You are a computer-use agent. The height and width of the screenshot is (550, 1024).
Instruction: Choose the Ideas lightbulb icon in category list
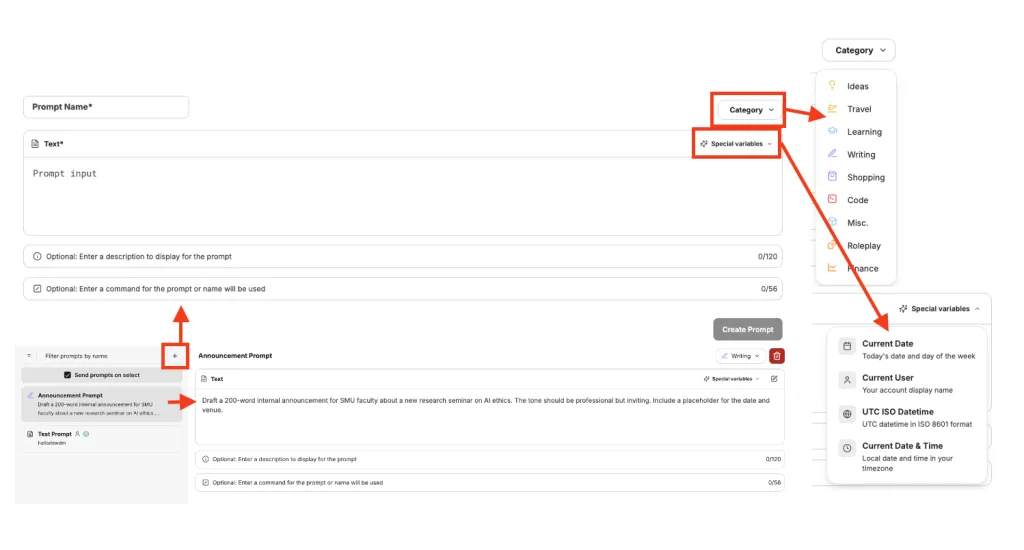coord(832,86)
